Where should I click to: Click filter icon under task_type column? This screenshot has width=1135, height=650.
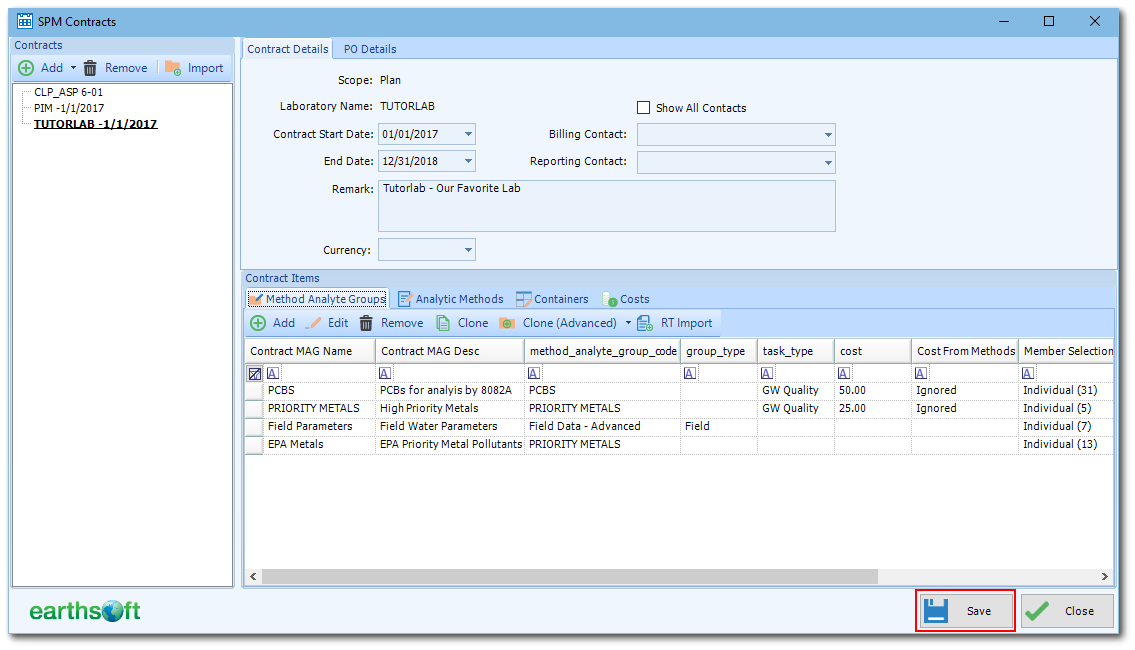767,373
